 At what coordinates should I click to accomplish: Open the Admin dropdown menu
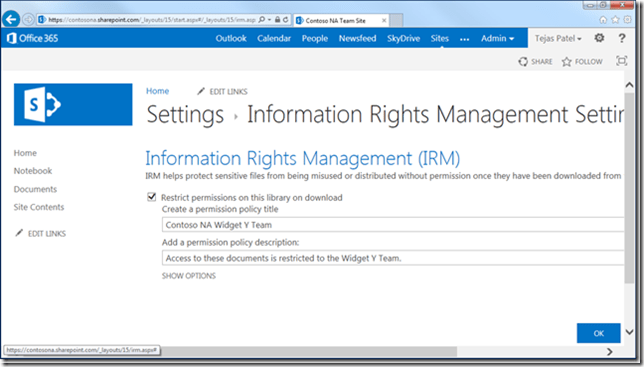497,38
